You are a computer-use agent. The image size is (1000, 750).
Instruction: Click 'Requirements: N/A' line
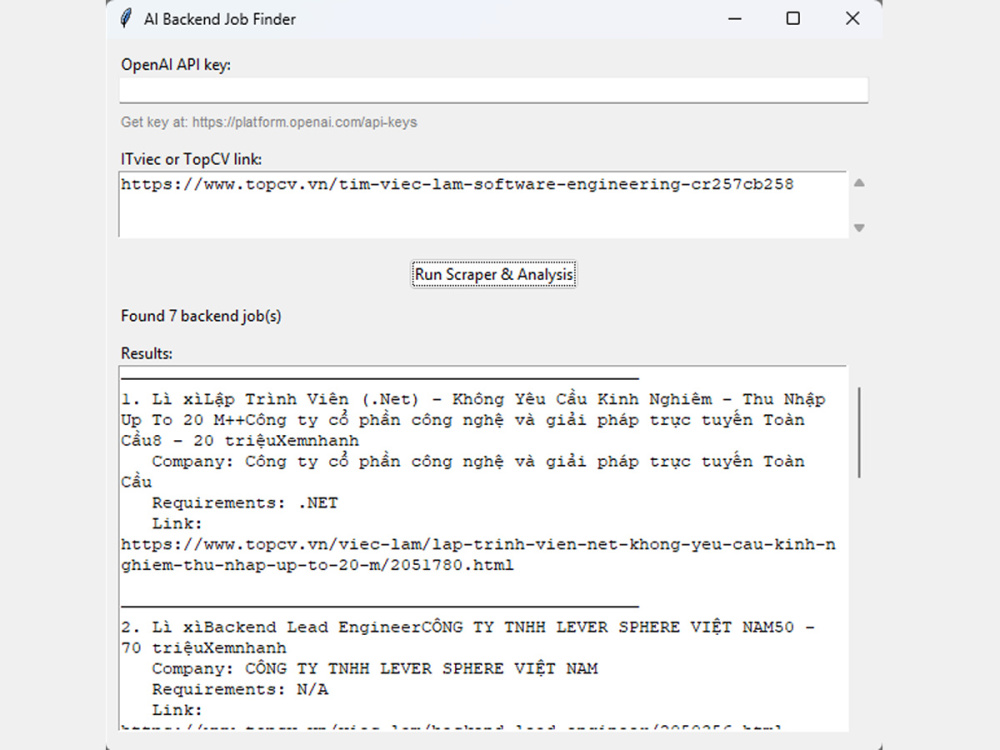(x=240, y=689)
